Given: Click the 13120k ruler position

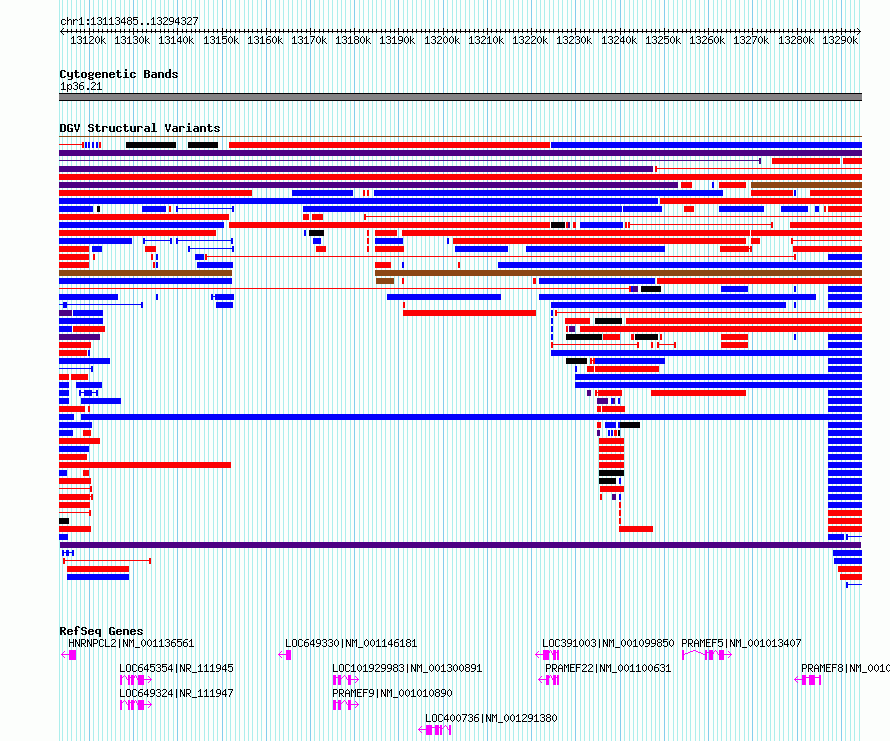Looking at the screenshot, I should tap(88, 40).
